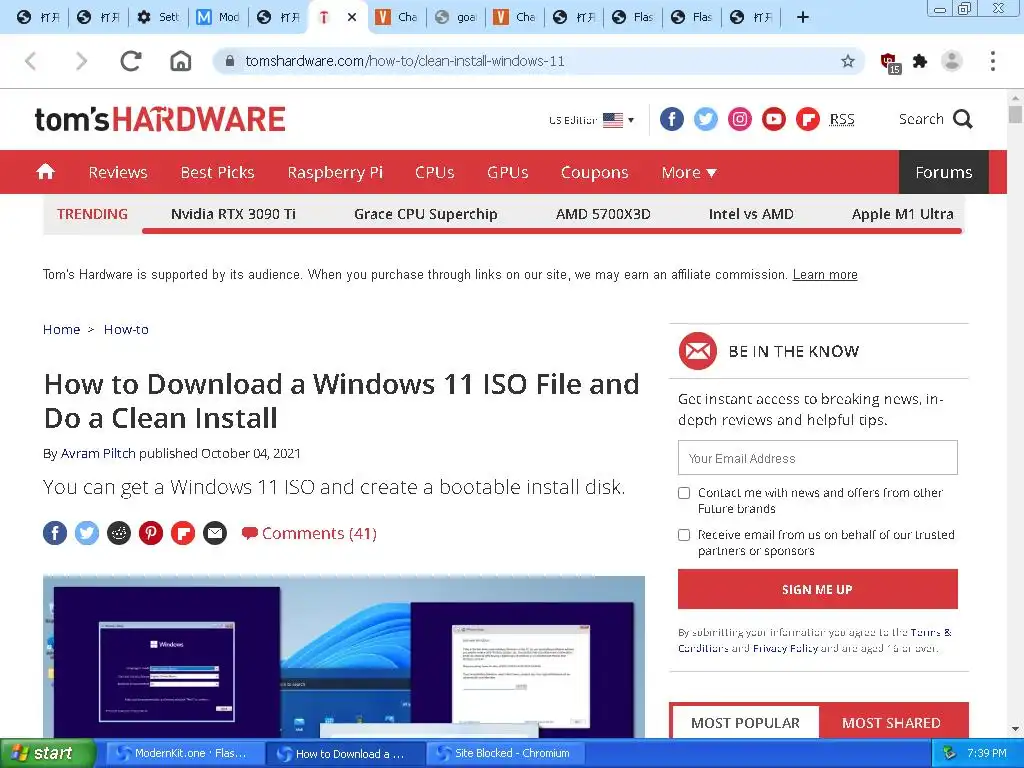The width and height of the screenshot is (1024, 768).
Task: Check 'Receive email from us' checkbox
Action: (x=684, y=535)
